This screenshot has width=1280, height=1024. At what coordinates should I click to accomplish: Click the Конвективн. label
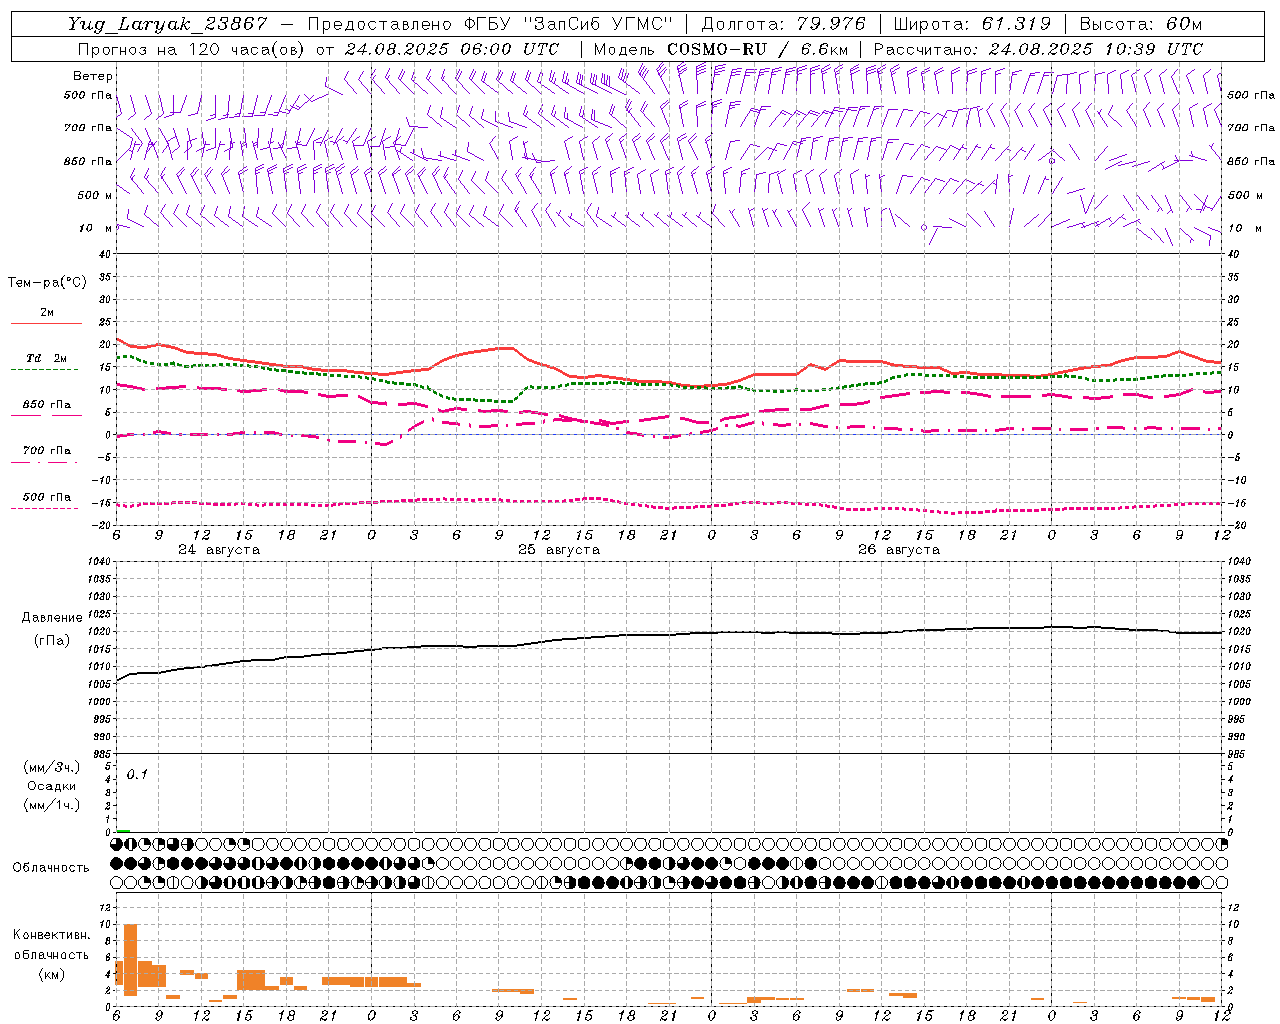[x=51, y=935]
